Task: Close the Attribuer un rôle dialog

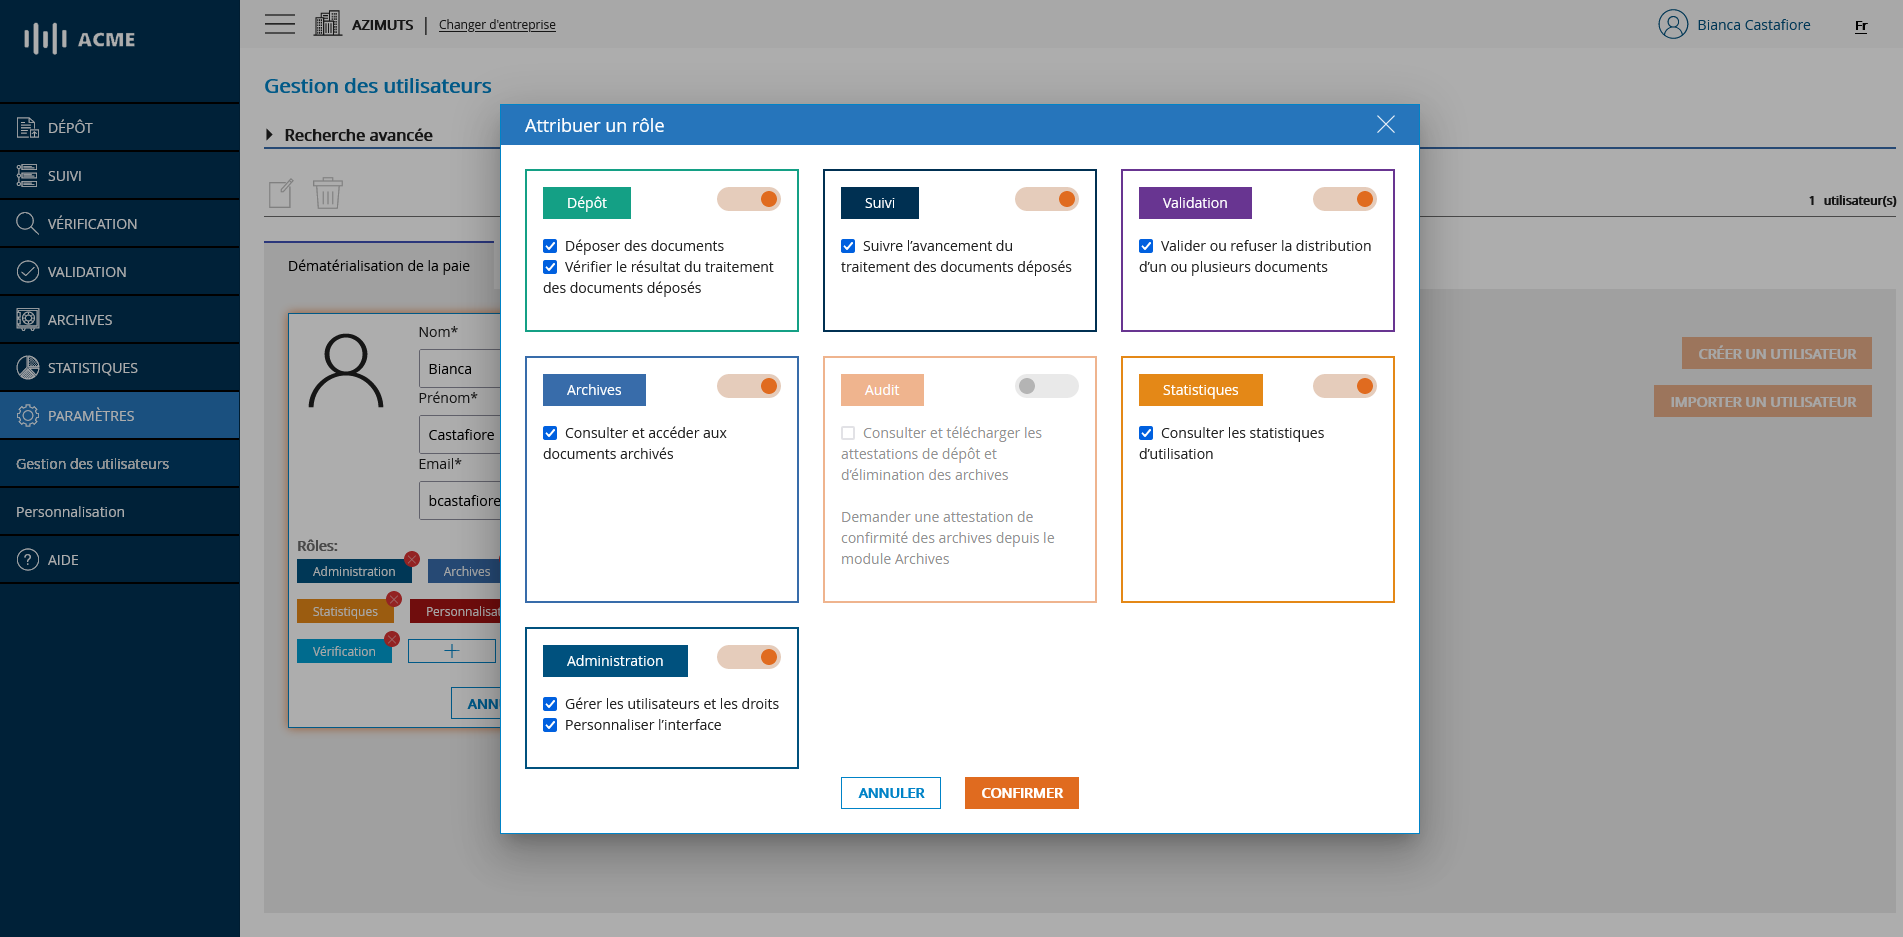Action: 1385,124
